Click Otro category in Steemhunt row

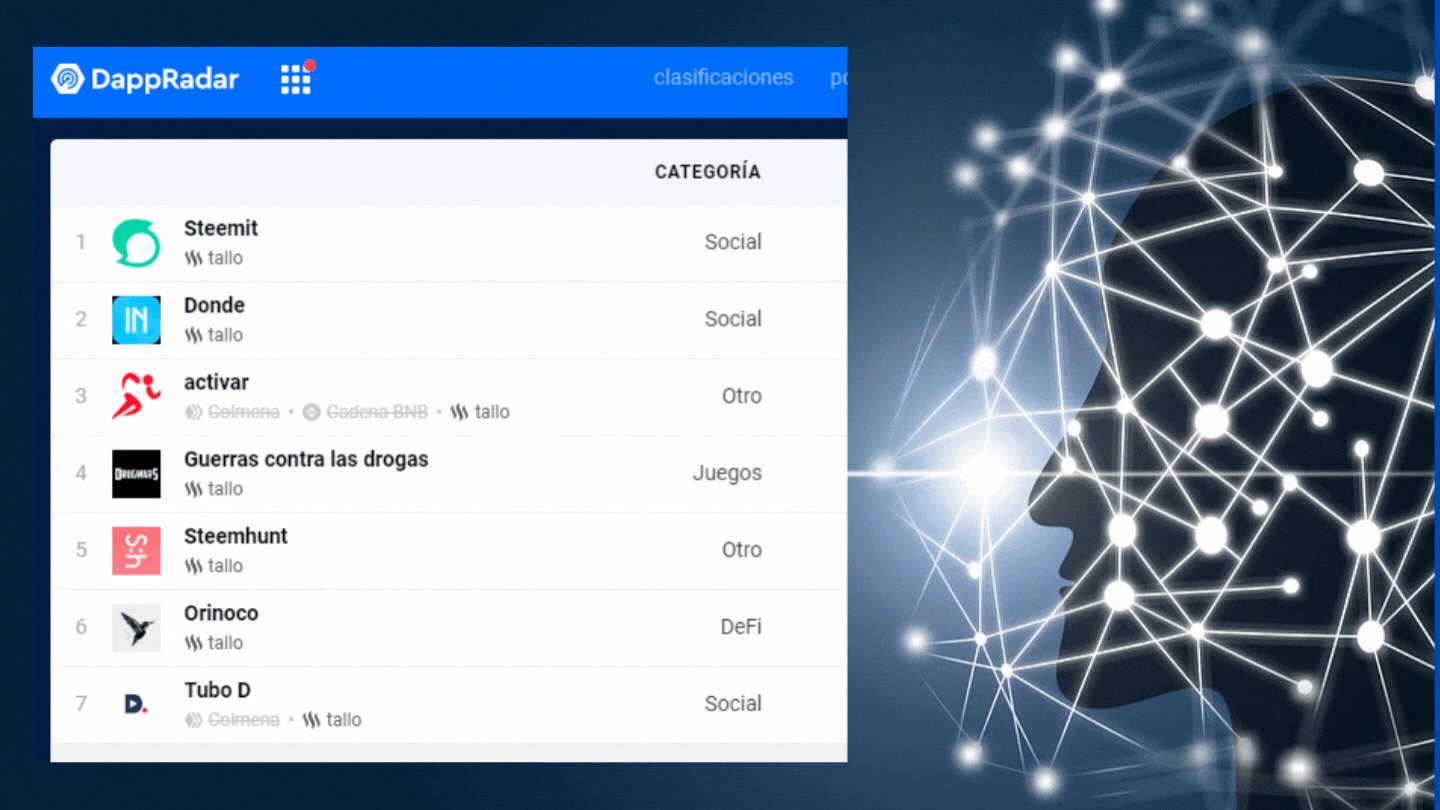[742, 550]
